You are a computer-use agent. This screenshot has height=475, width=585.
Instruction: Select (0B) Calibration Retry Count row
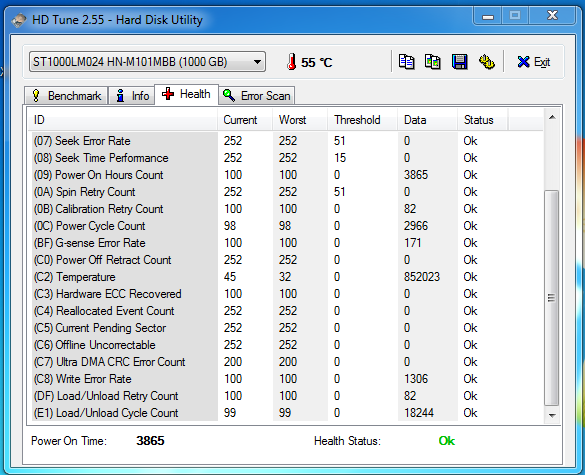pyautogui.click(x=286, y=209)
